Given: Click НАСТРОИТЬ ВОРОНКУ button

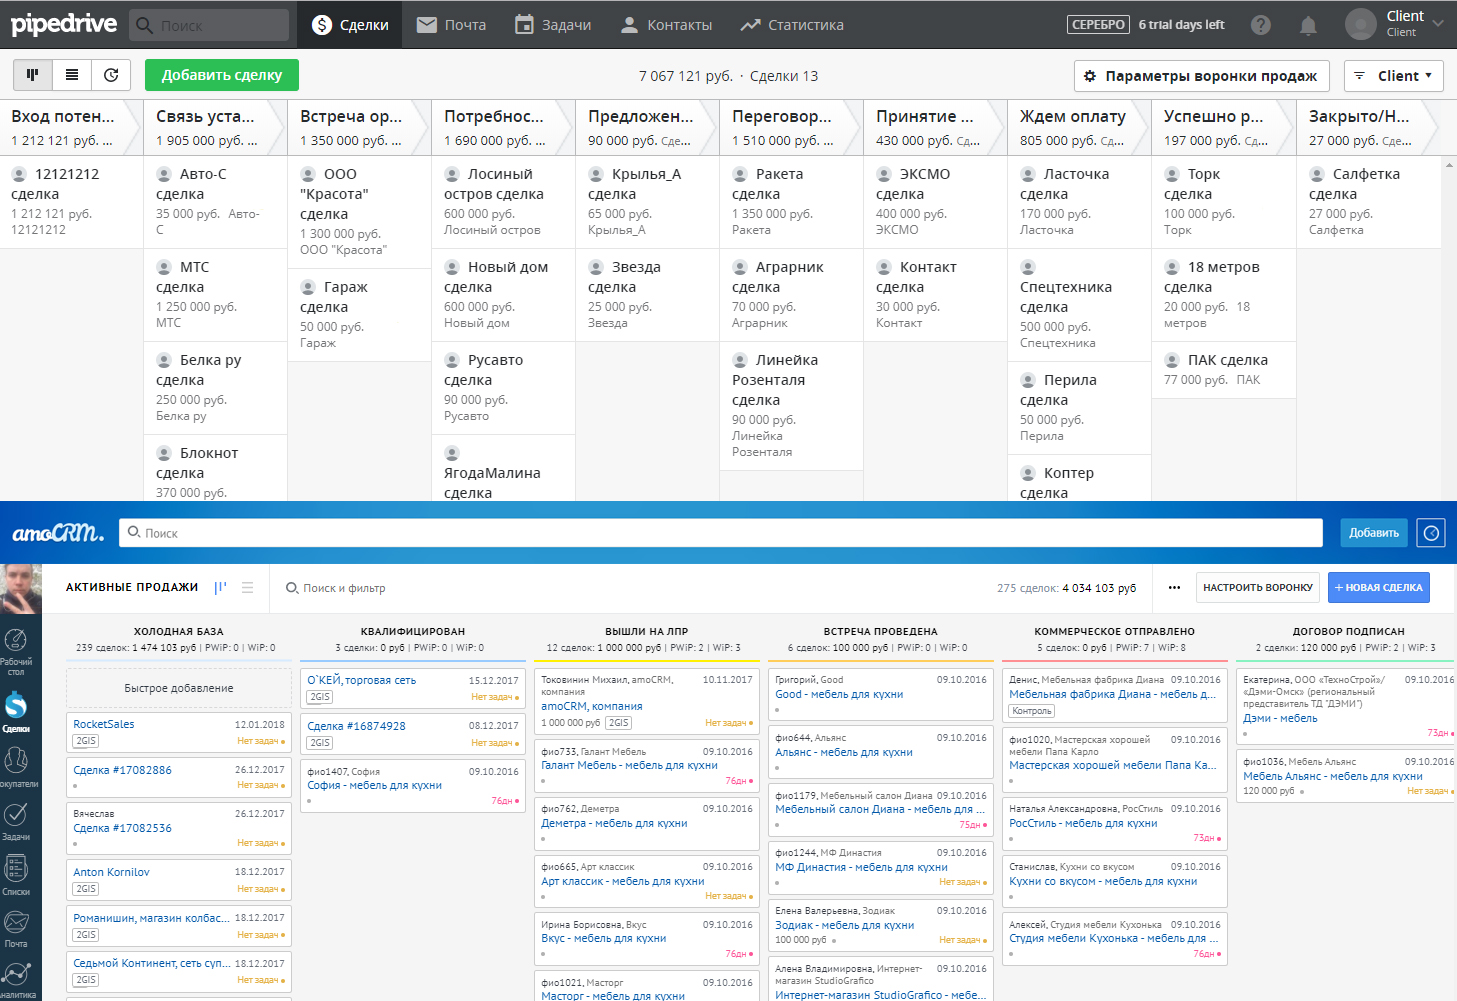Looking at the screenshot, I should (1258, 588).
